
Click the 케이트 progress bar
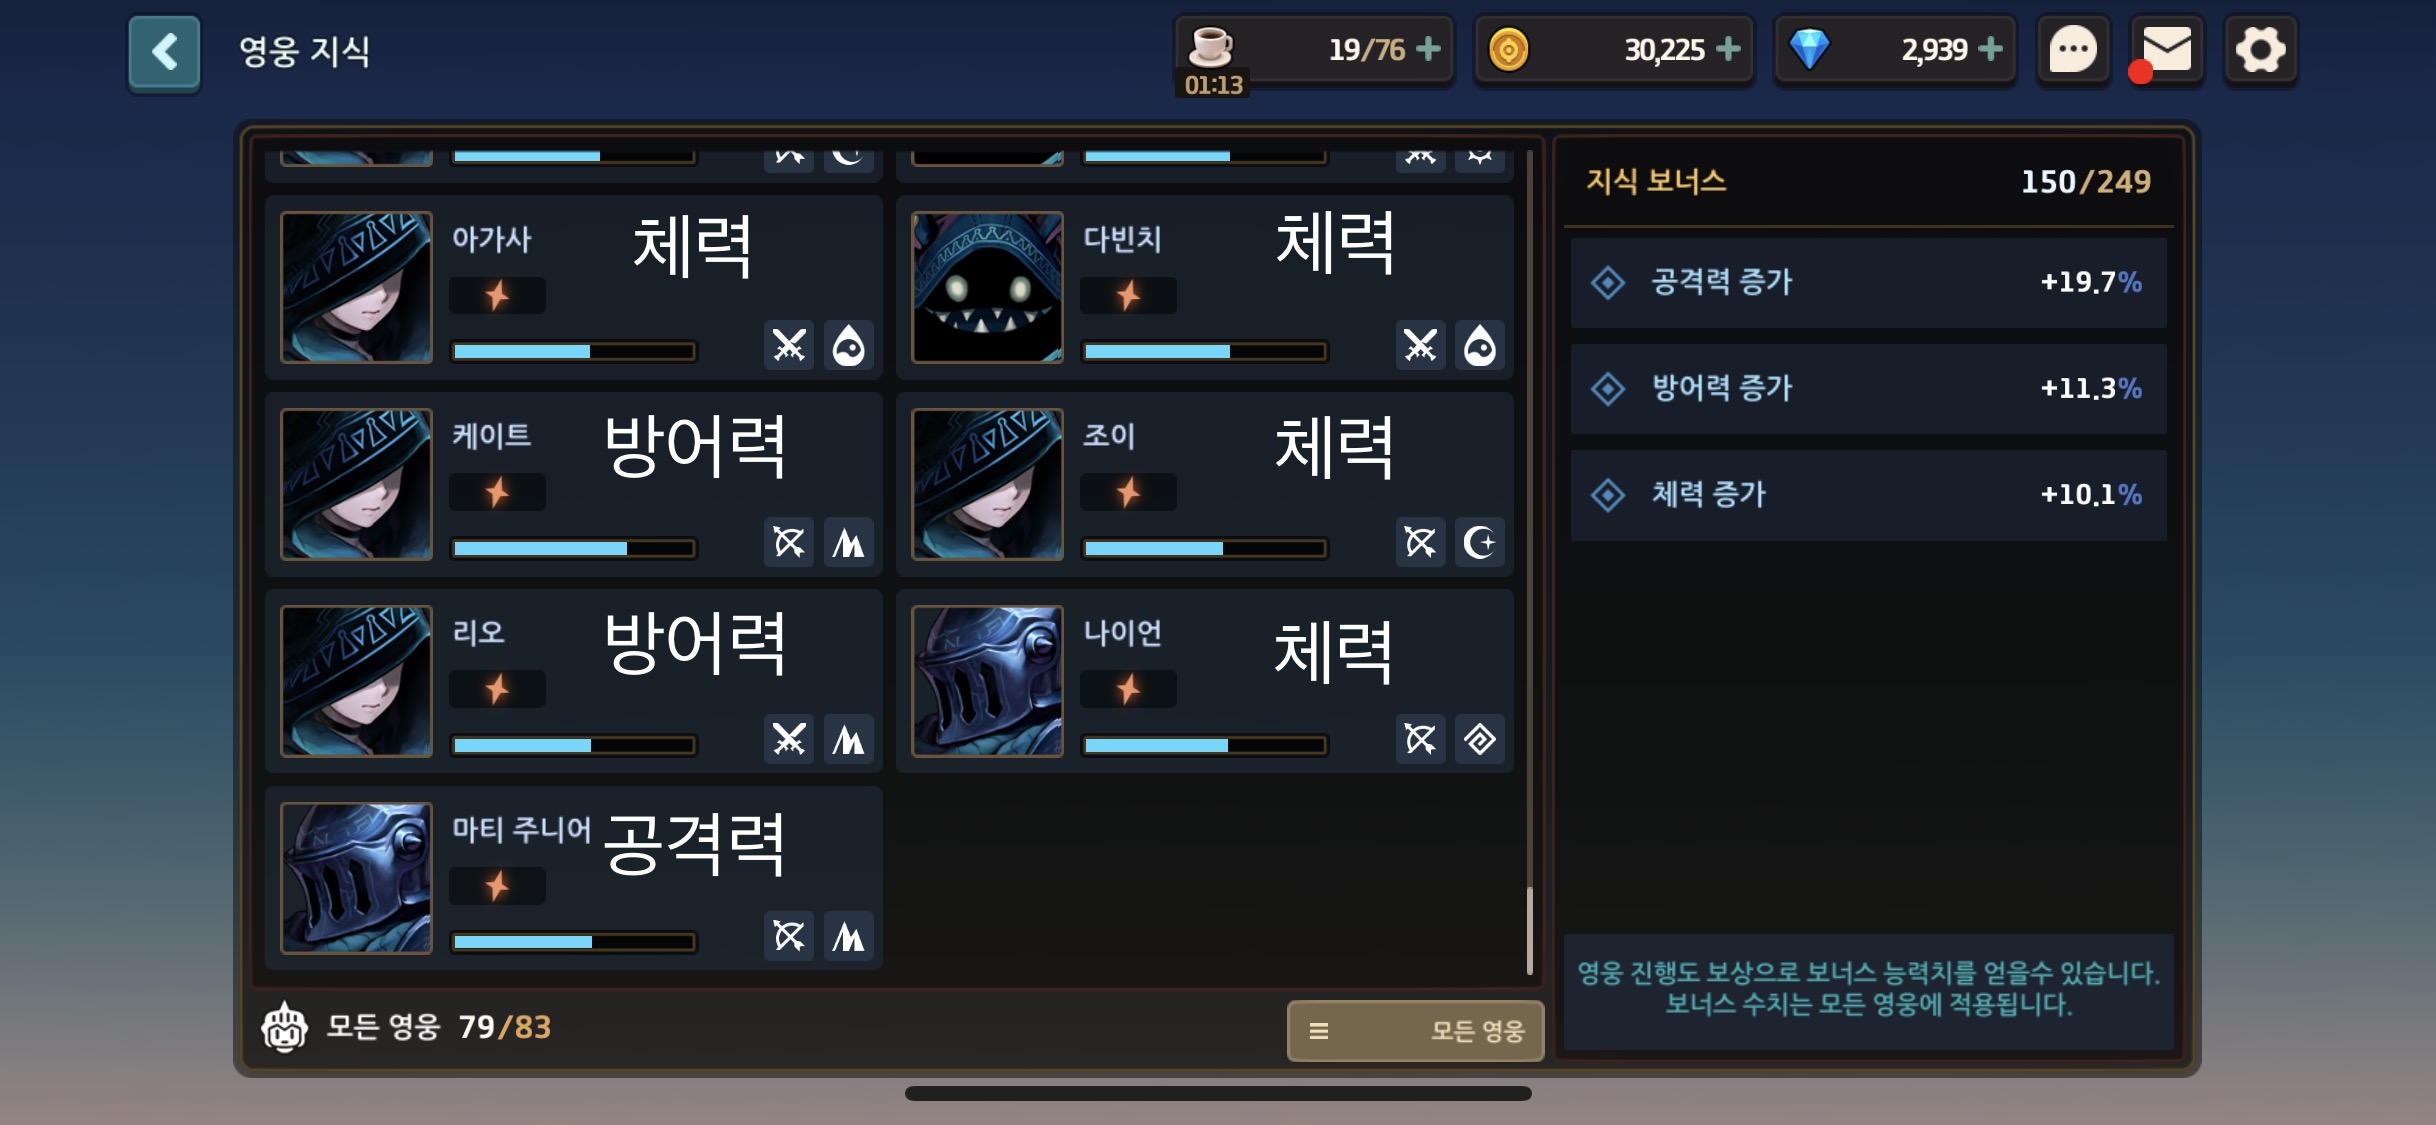click(573, 548)
